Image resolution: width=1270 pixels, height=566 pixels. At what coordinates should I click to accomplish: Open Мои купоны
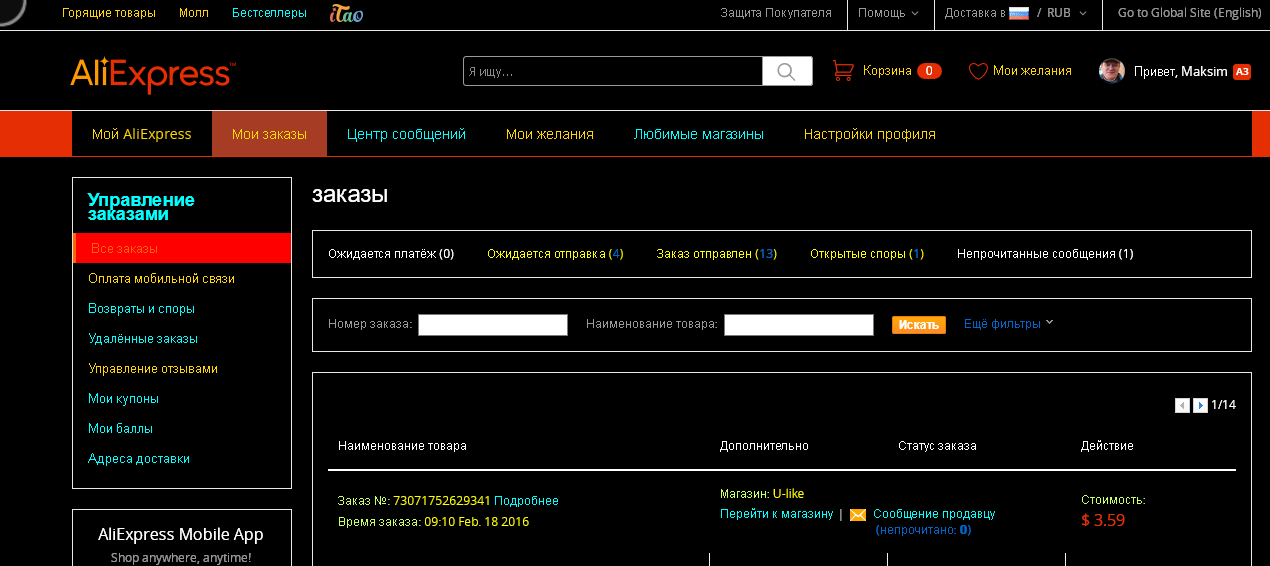pos(123,399)
